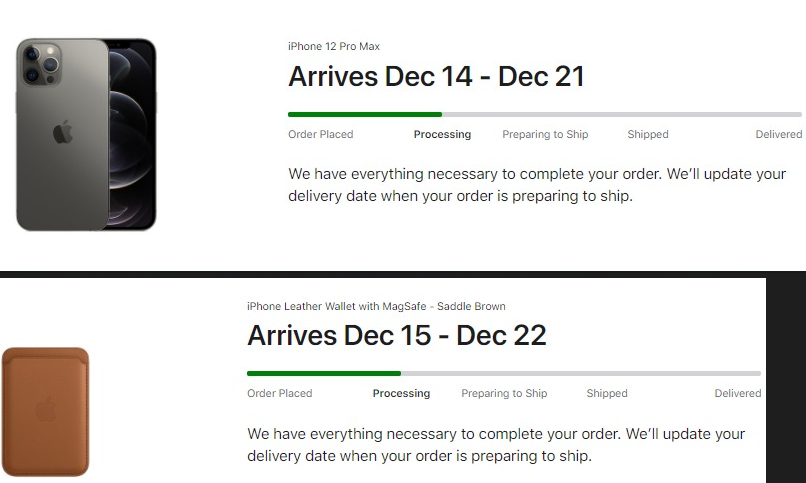Click Shipped step for wallet order
Viewport: 806px width, 483px height.
607,394
